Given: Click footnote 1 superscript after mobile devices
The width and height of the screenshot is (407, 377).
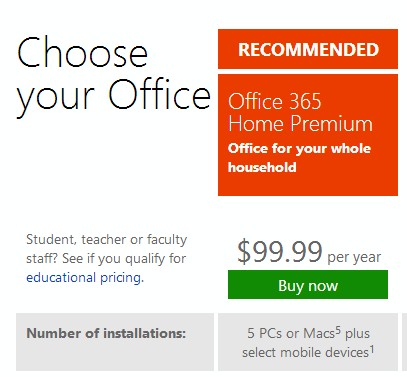Looking at the screenshot, I should coord(372,349).
